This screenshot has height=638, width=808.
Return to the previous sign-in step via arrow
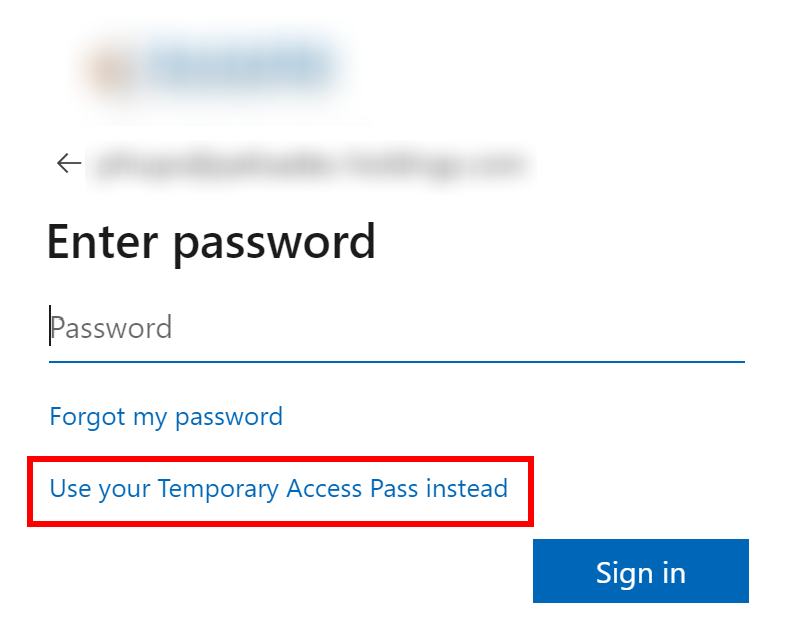point(69,163)
